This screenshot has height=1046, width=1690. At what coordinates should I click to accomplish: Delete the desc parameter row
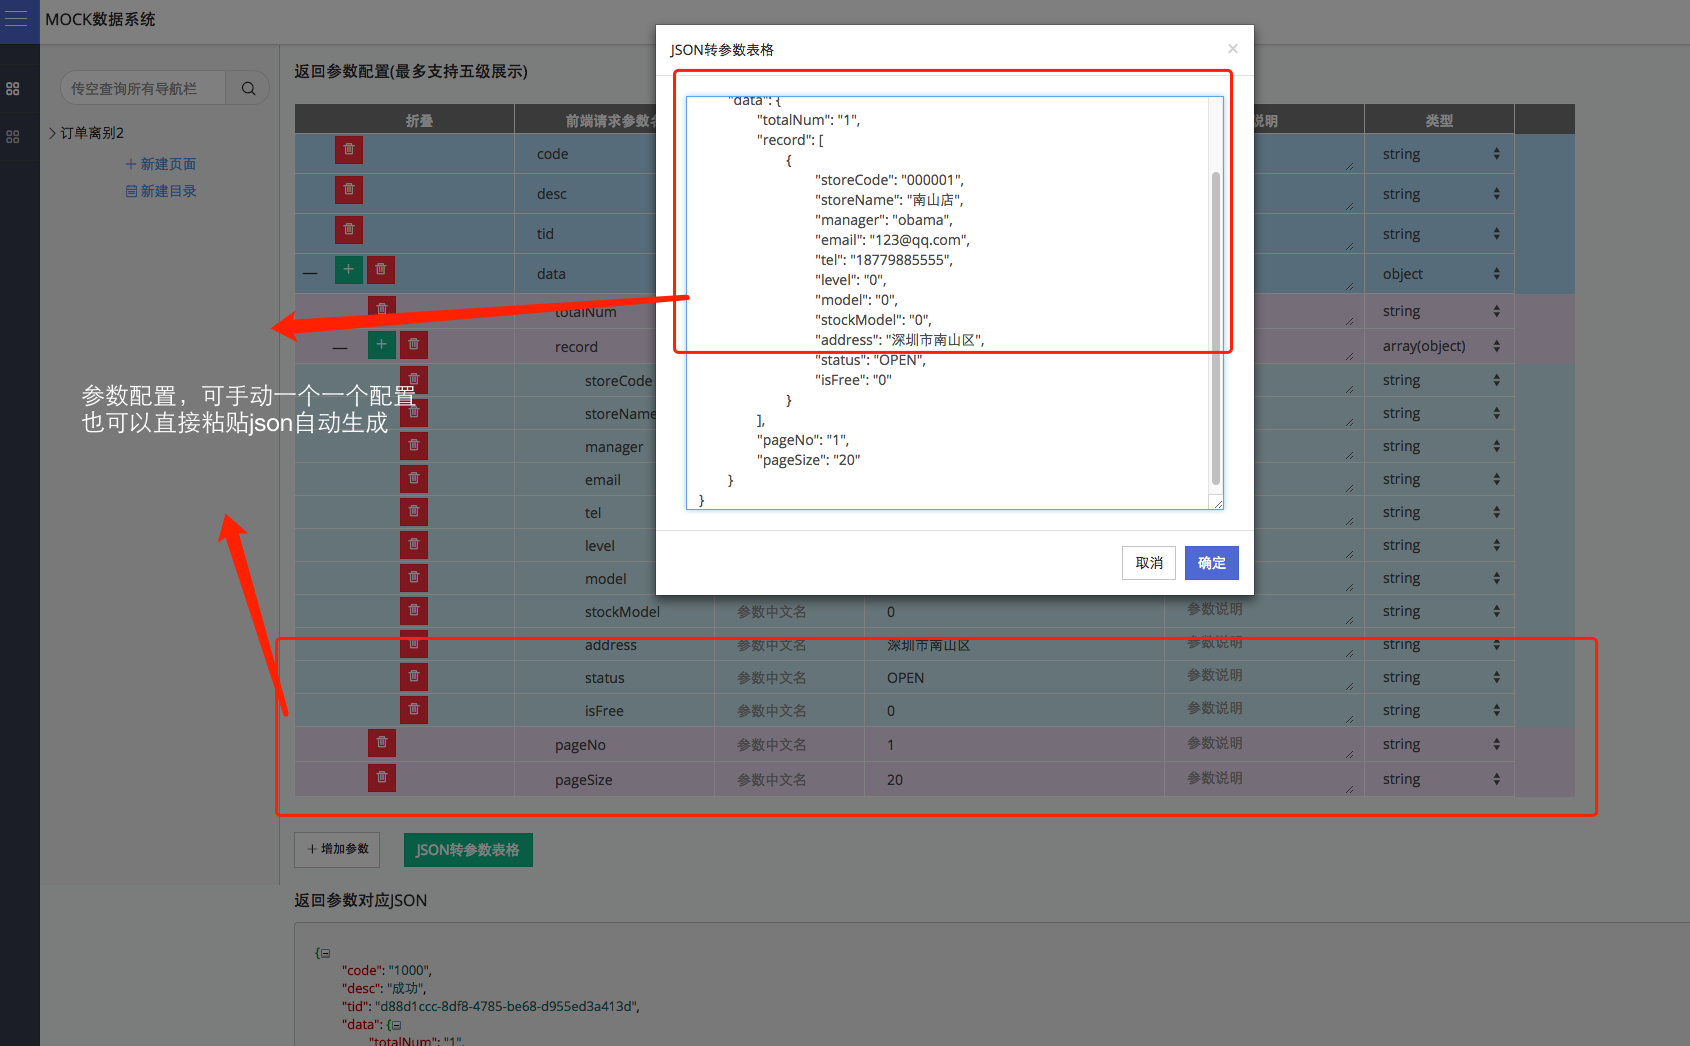click(x=349, y=189)
